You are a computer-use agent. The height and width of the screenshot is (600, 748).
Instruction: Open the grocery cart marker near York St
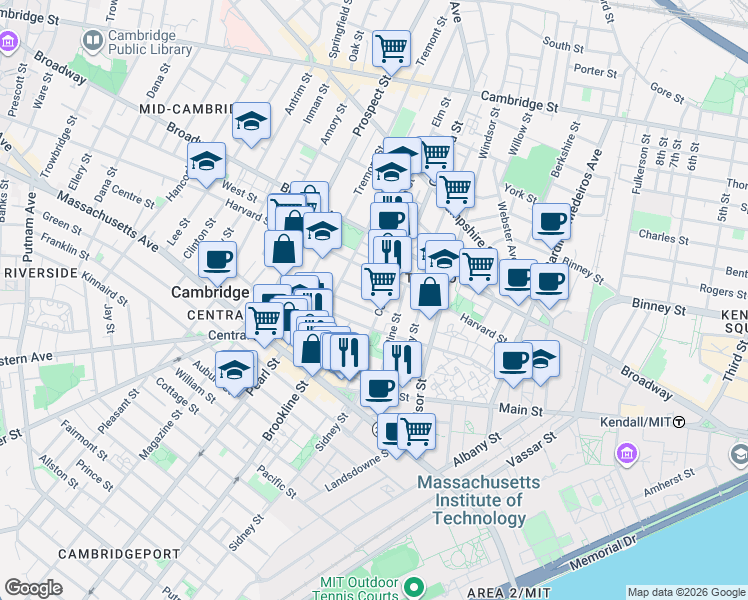tap(456, 190)
